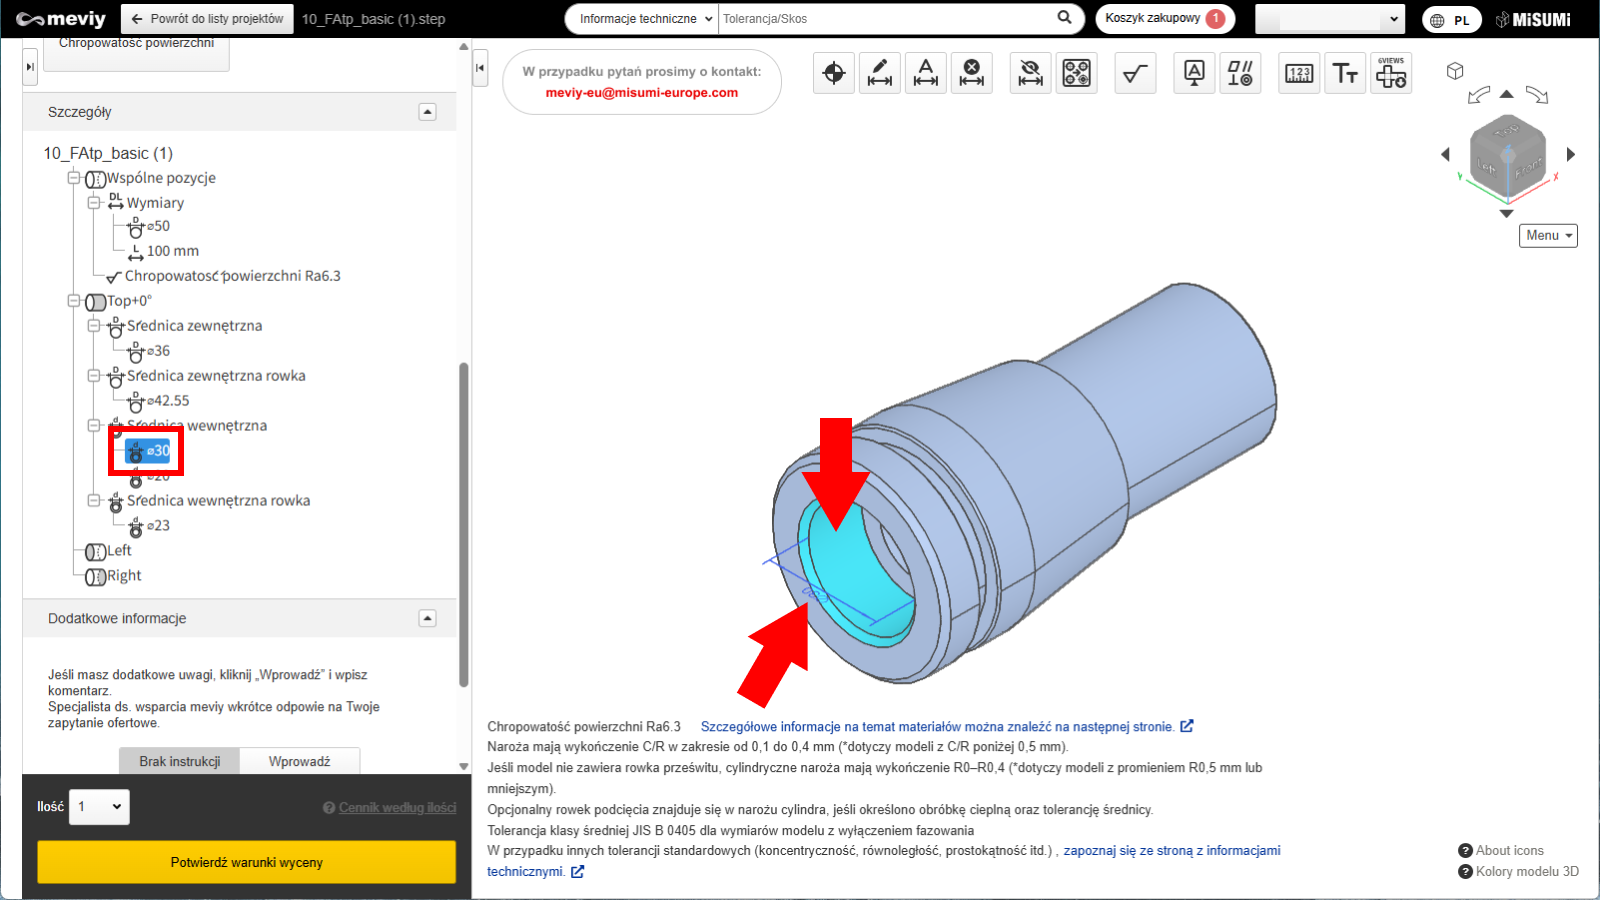
Task: Collapse the Szczegóły panel section
Action: click(x=427, y=112)
